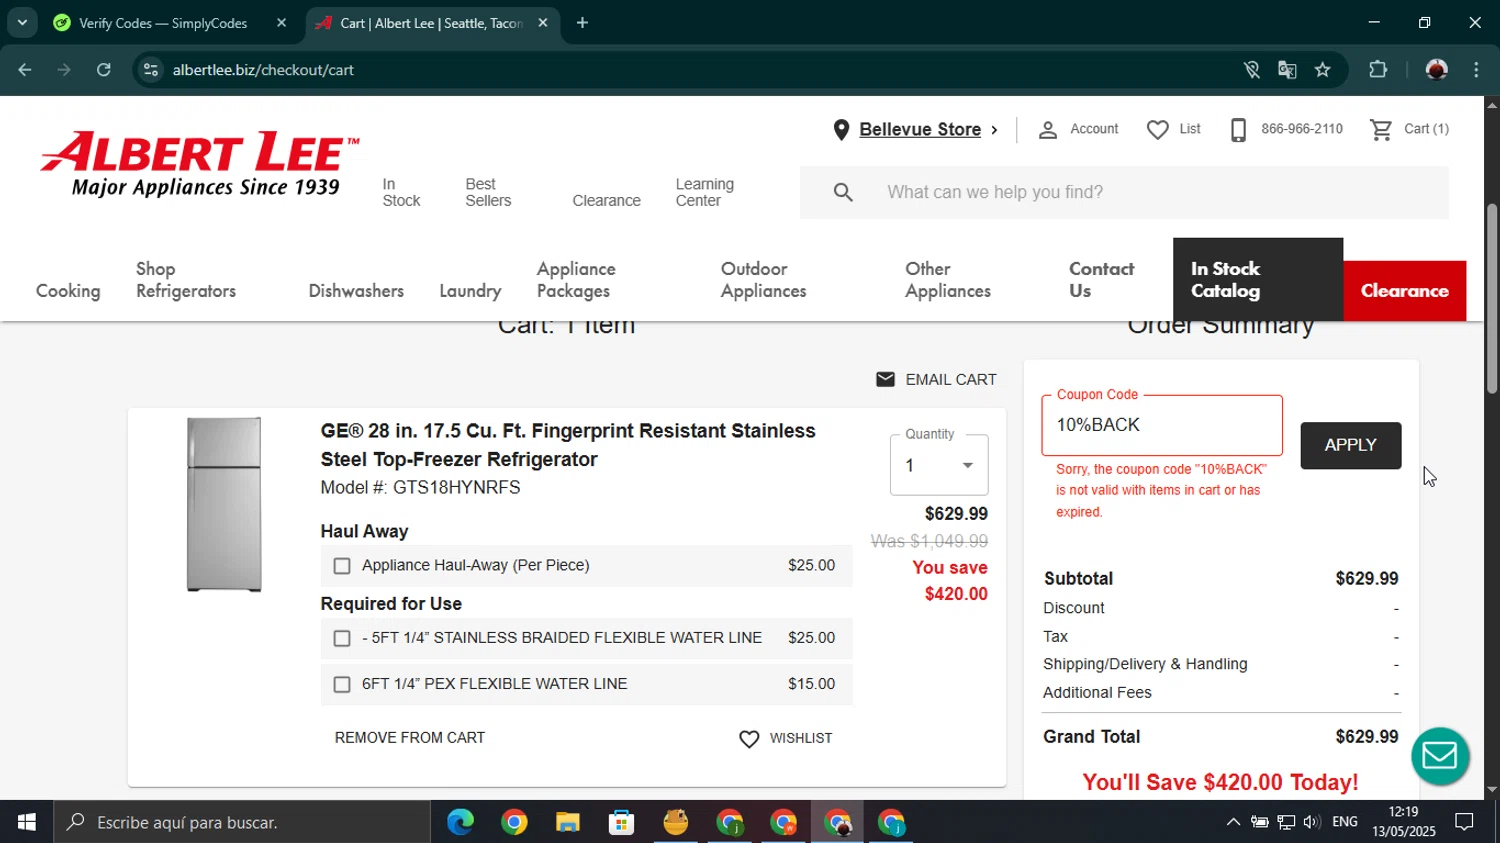This screenshot has width=1500, height=843.
Task: Open the Dishwashers menu
Action: tap(356, 291)
